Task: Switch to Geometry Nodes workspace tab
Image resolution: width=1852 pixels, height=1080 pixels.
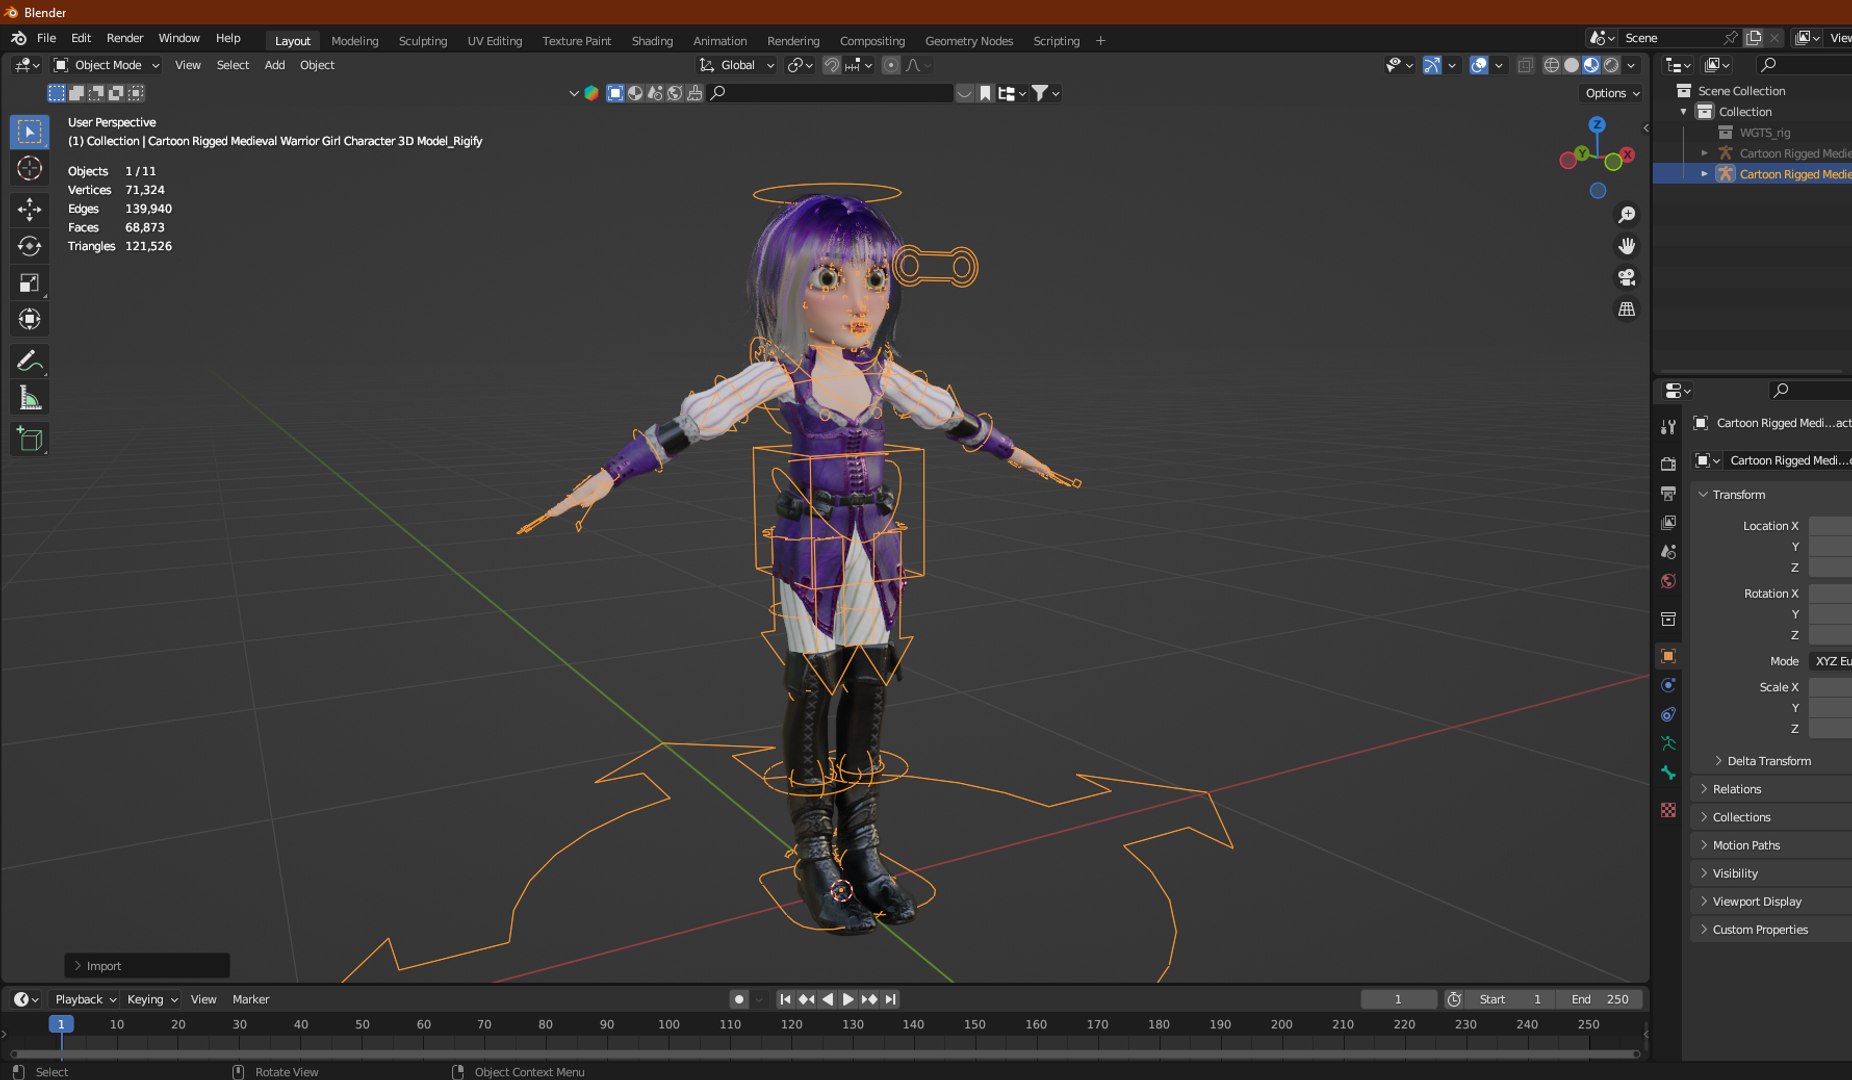Action: 968,41
